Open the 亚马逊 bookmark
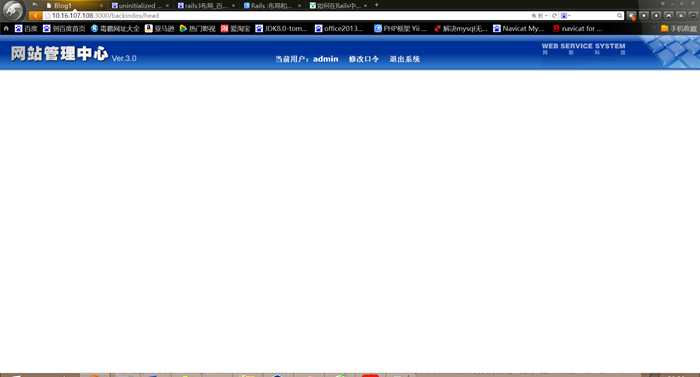Screen dimensions: 700x377 click(x=159, y=28)
